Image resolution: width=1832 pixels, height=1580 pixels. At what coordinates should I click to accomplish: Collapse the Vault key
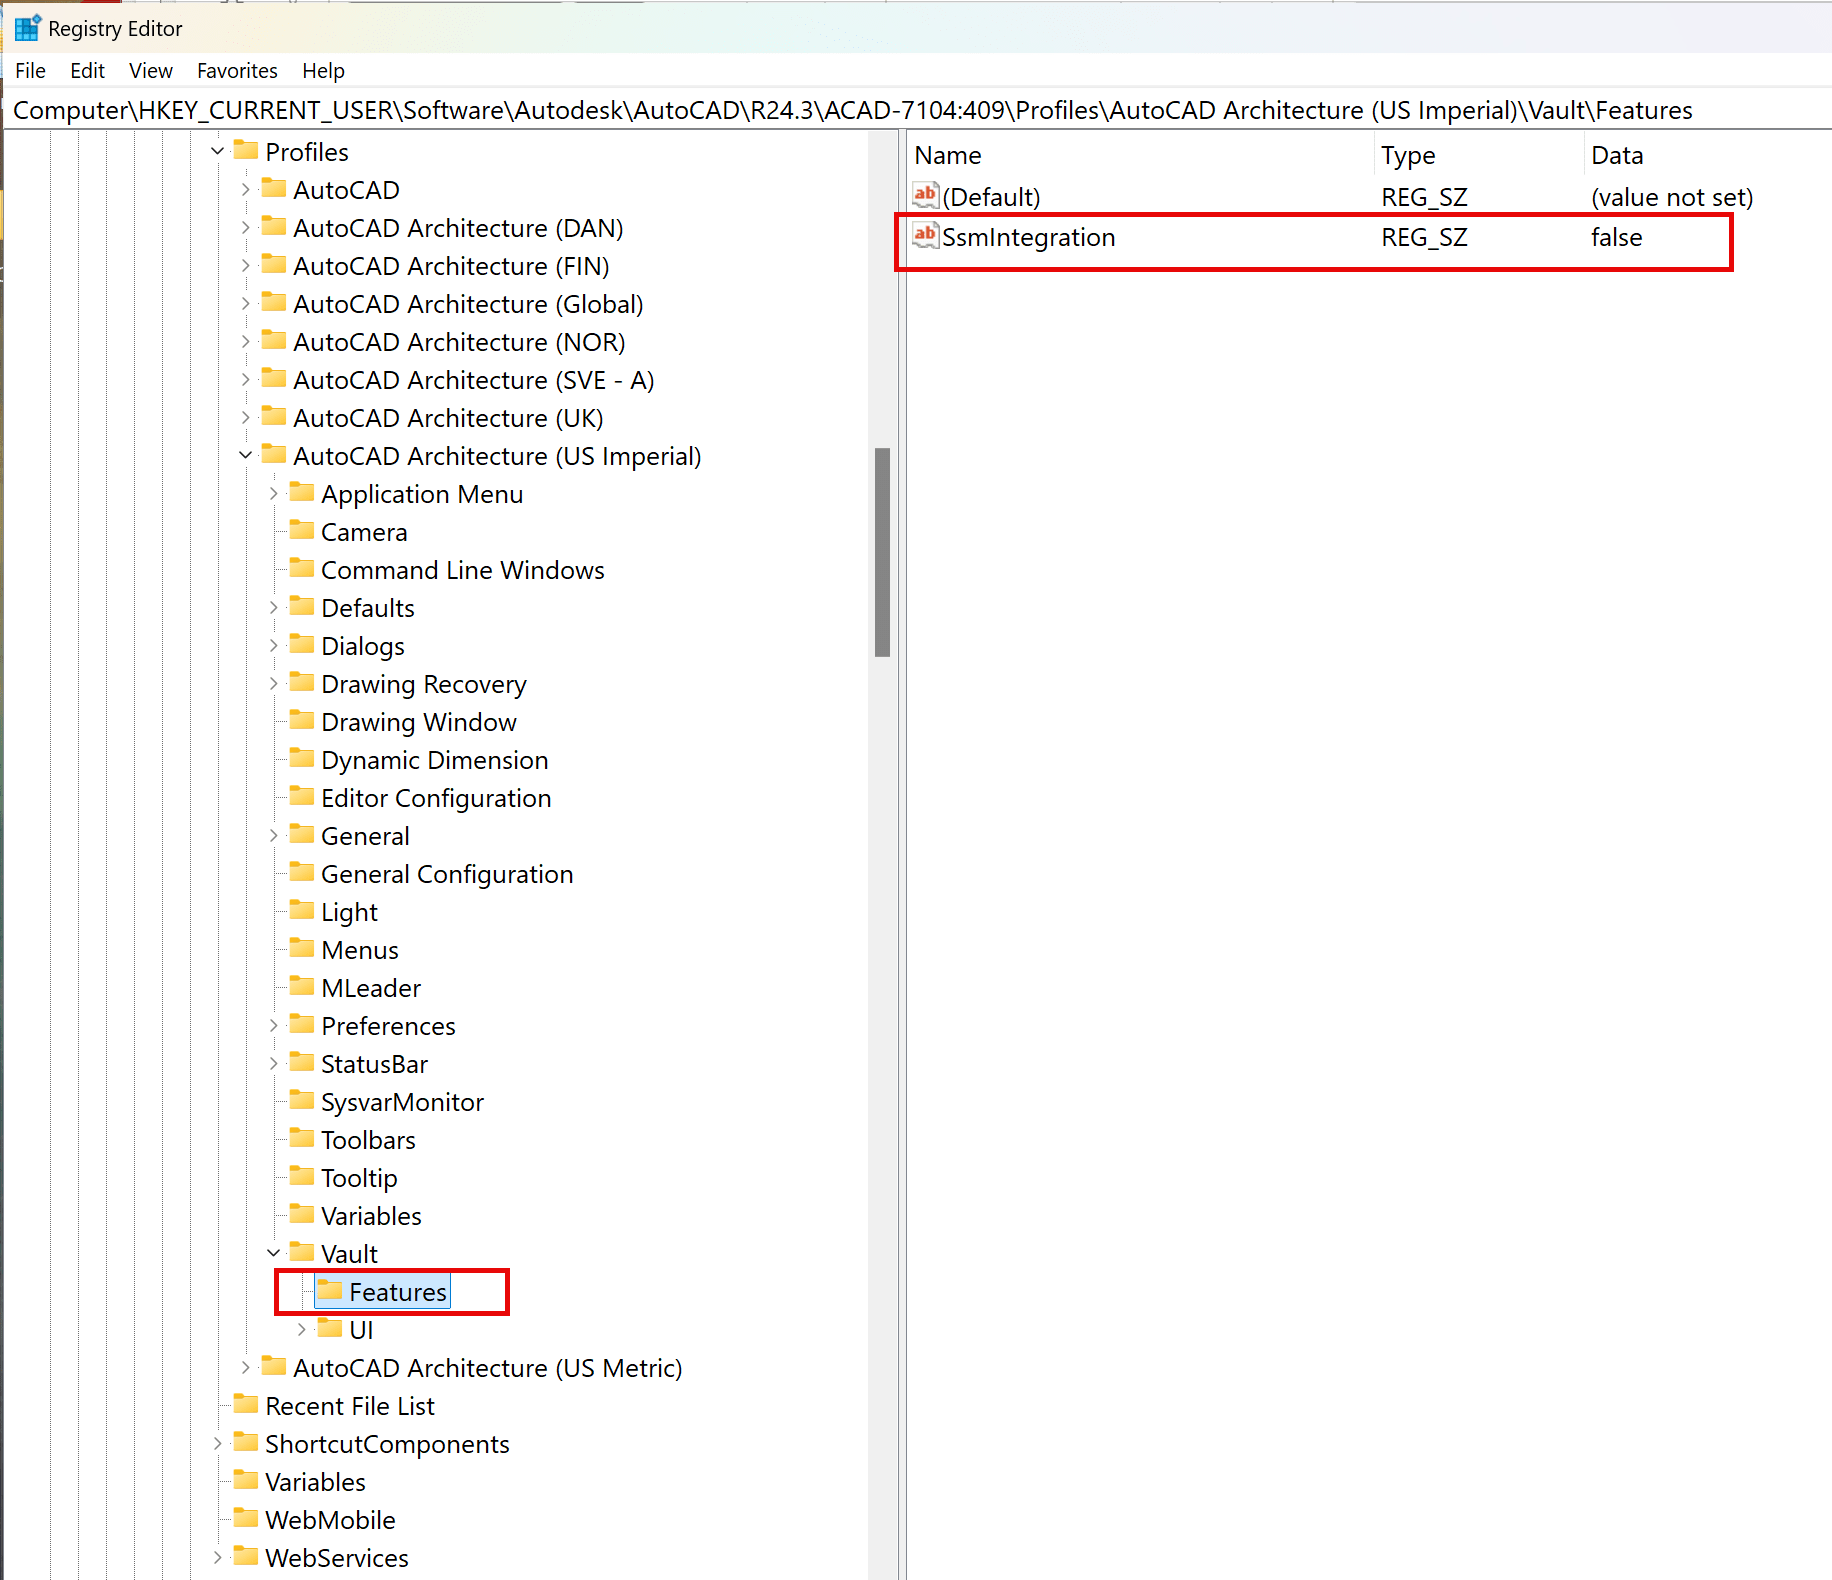[274, 1254]
